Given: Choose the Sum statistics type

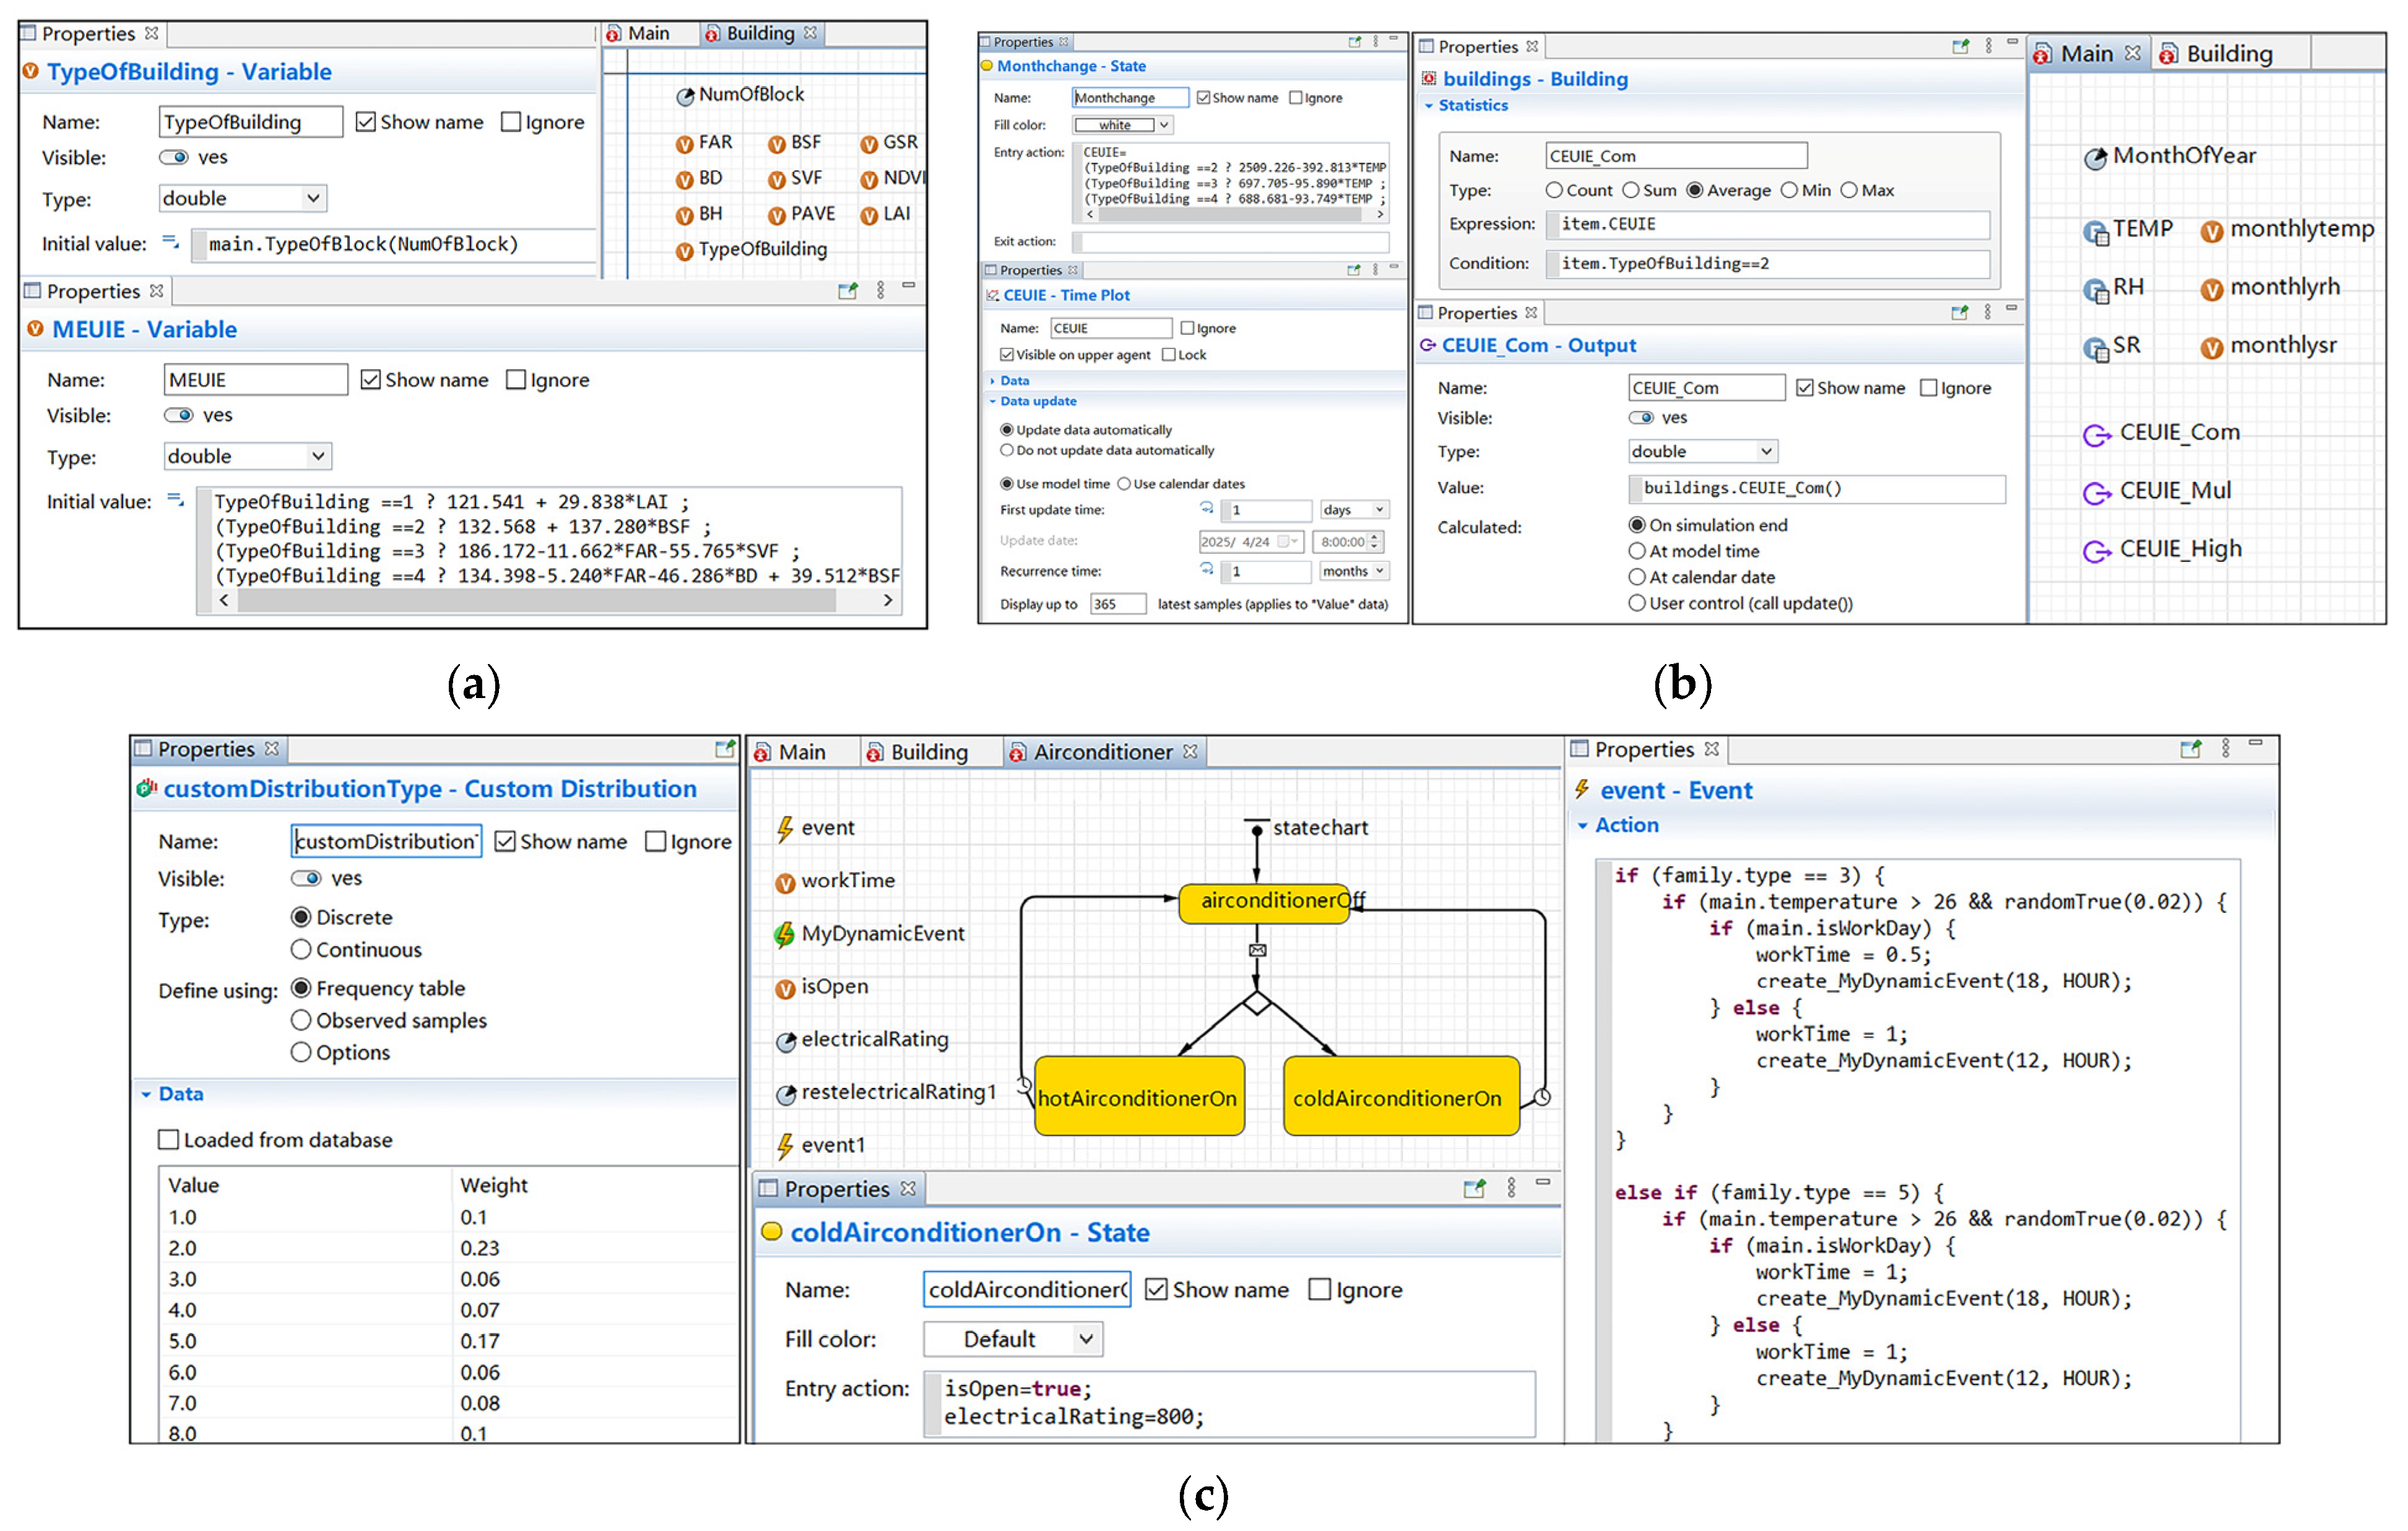Looking at the screenshot, I should [x=1631, y=190].
